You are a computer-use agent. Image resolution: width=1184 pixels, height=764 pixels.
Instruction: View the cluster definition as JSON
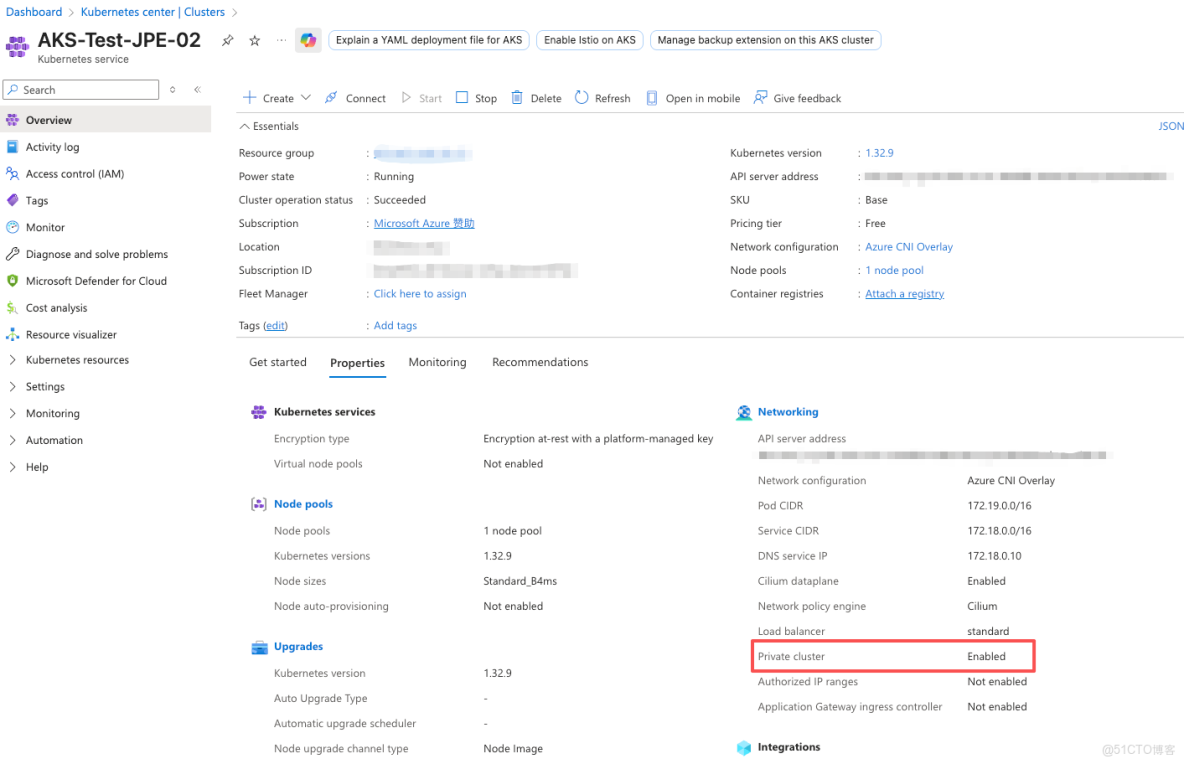pos(1170,126)
